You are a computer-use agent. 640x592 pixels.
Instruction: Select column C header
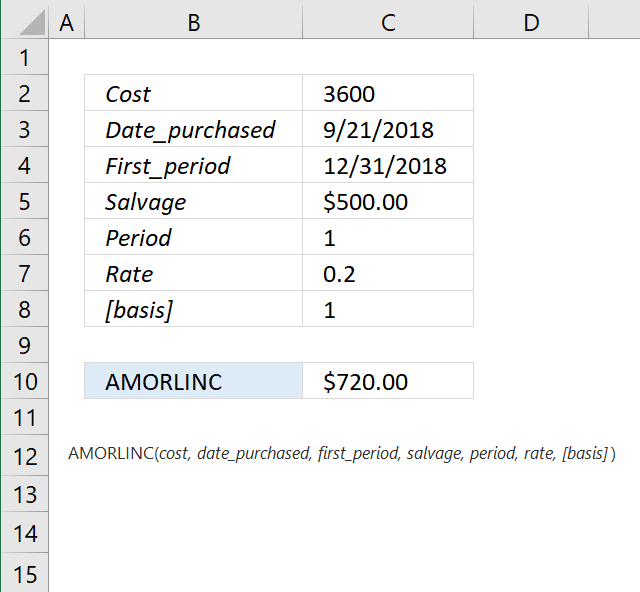click(x=388, y=22)
